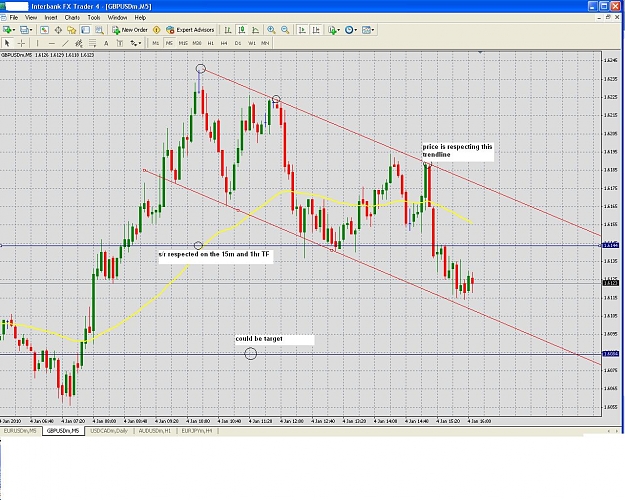
Task: Switch to line chart display
Action: tap(256, 30)
